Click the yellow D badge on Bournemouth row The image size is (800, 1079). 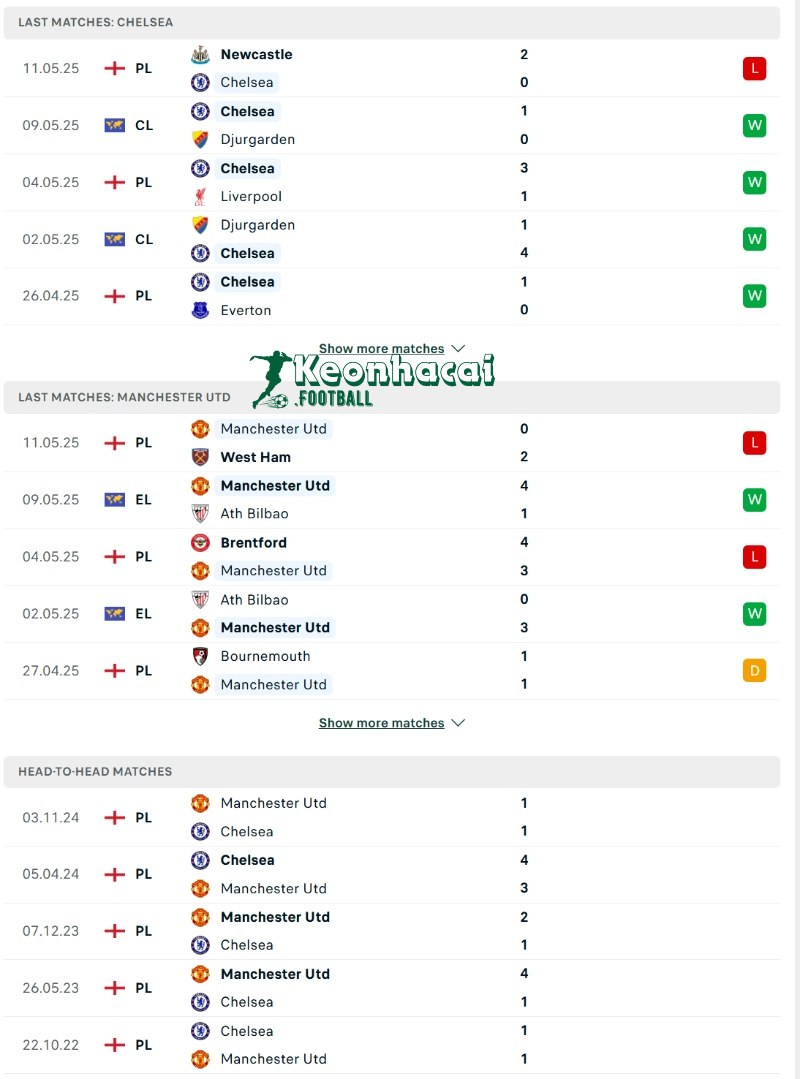pyautogui.click(x=754, y=670)
